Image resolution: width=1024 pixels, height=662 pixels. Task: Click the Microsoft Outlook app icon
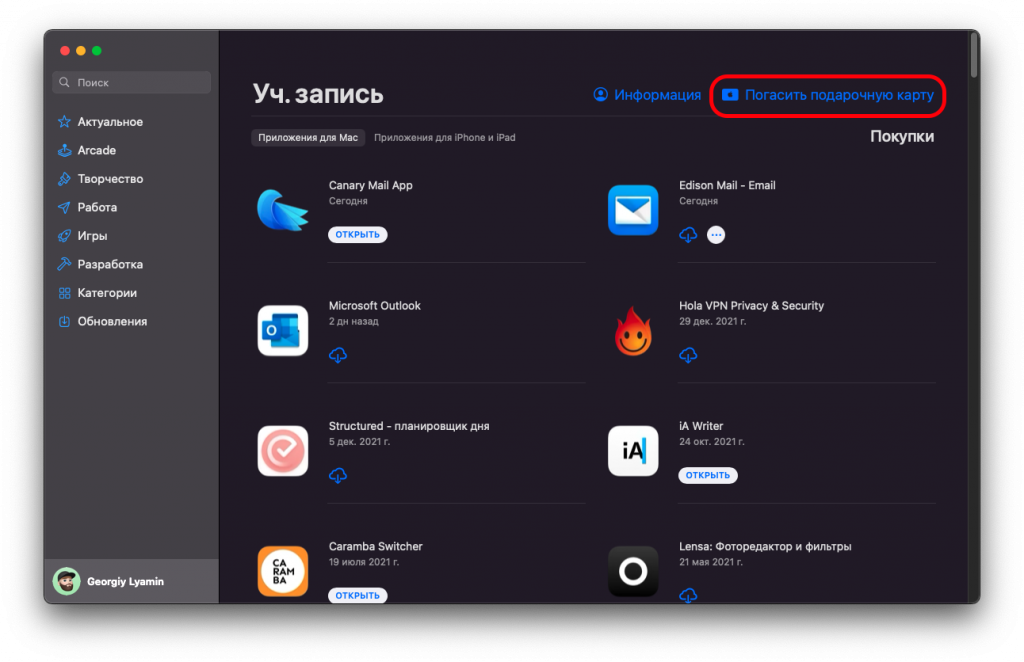point(283,330)
